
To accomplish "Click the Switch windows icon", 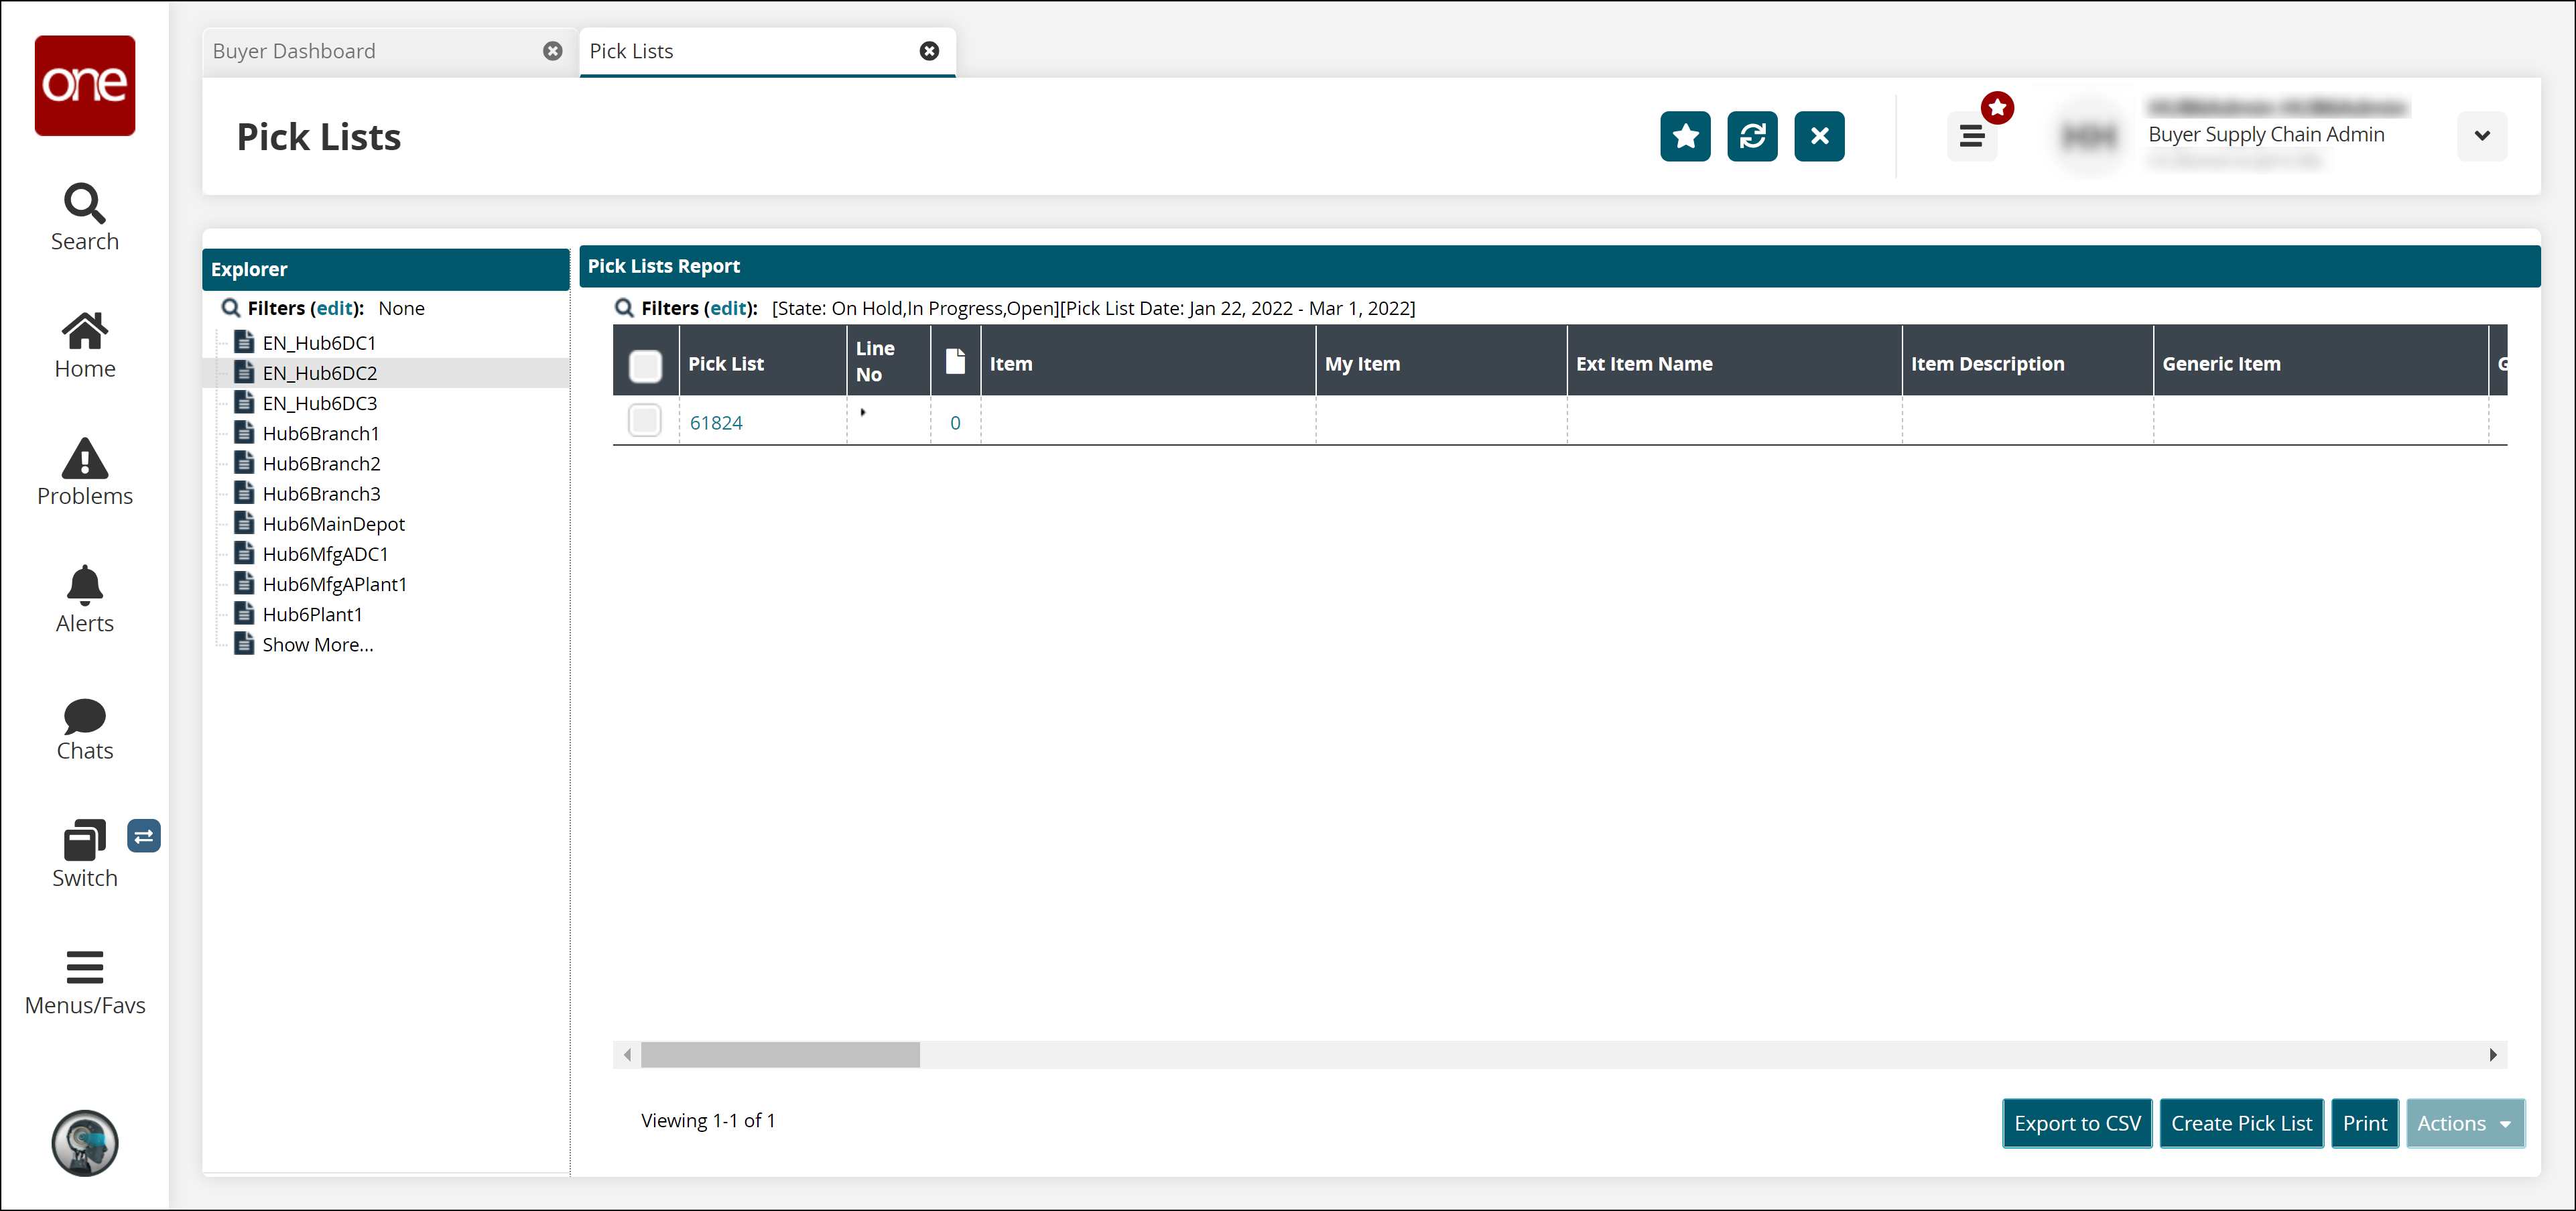I will tap(84, 841).
